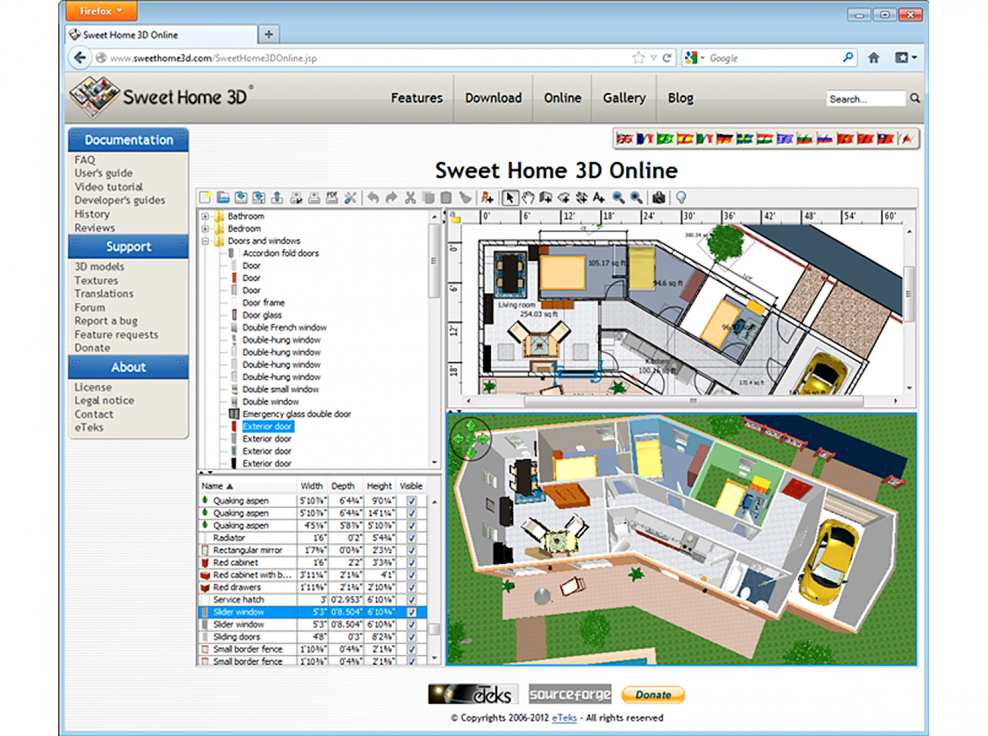Expand the Bathroom furniture category
988x736 pixels.
[207, 216]
